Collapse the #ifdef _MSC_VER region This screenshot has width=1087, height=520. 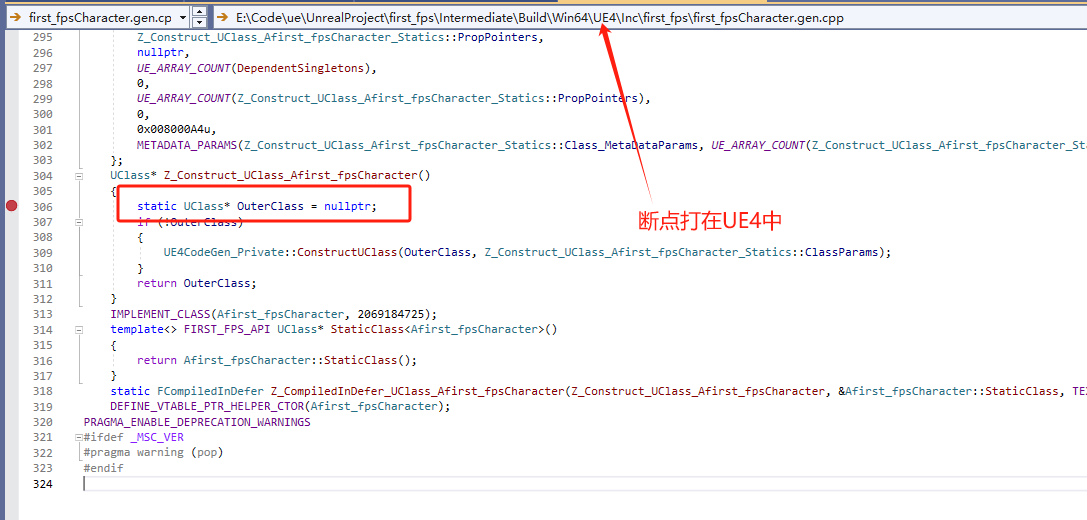80,438
